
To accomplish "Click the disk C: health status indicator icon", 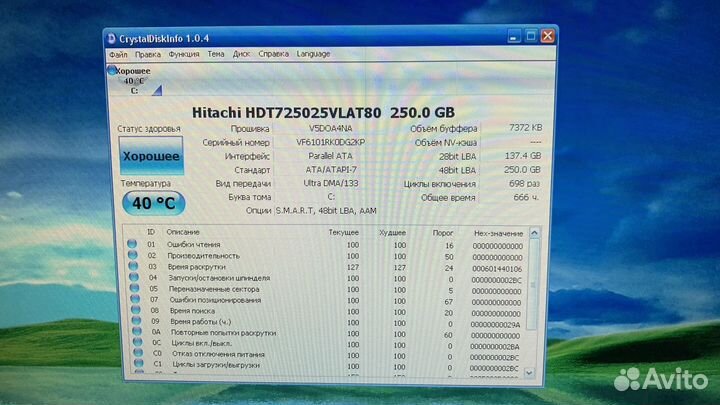I will point(112,72).
